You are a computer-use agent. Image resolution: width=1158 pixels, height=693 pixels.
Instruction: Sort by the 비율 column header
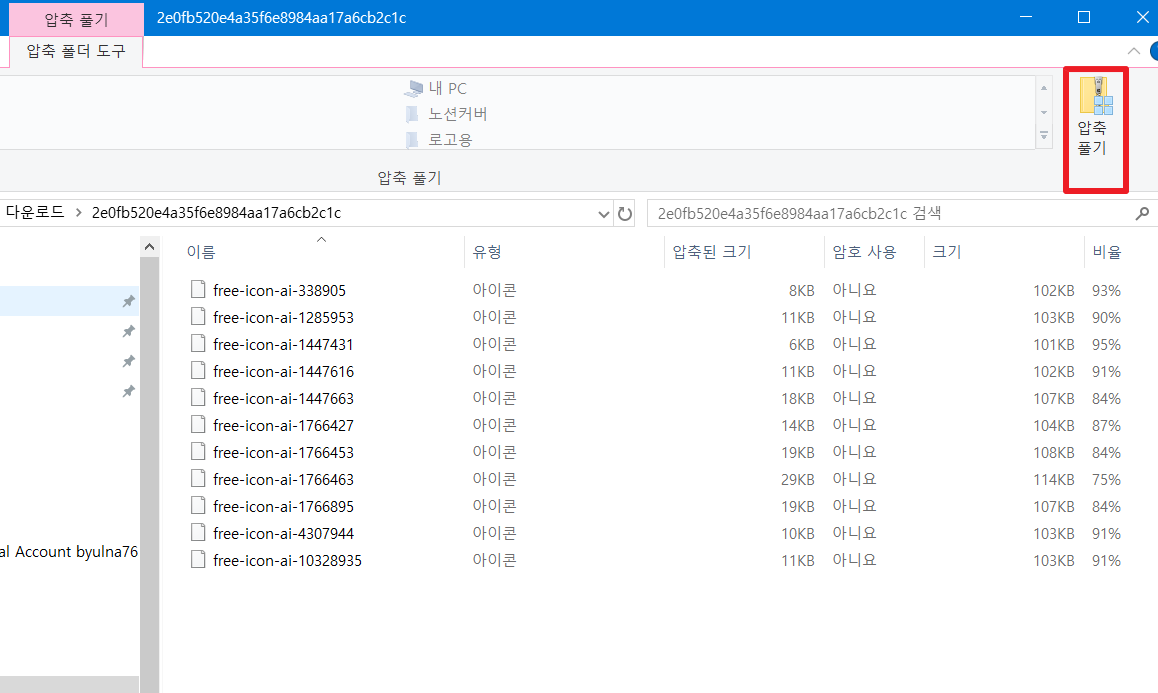1107,252
